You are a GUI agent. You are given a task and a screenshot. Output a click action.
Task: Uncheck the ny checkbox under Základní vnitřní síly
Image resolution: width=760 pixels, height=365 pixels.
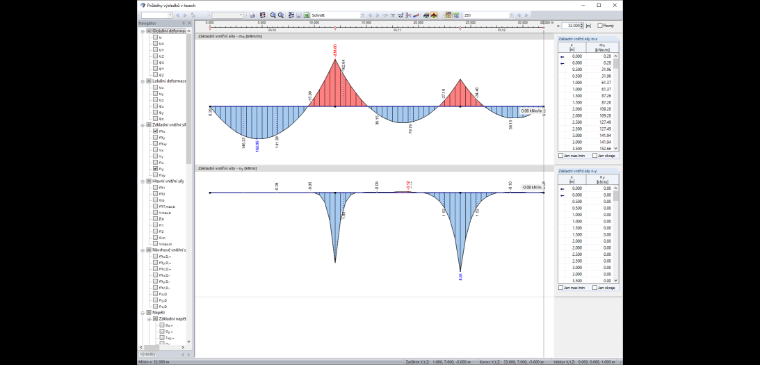coord(155,169)
